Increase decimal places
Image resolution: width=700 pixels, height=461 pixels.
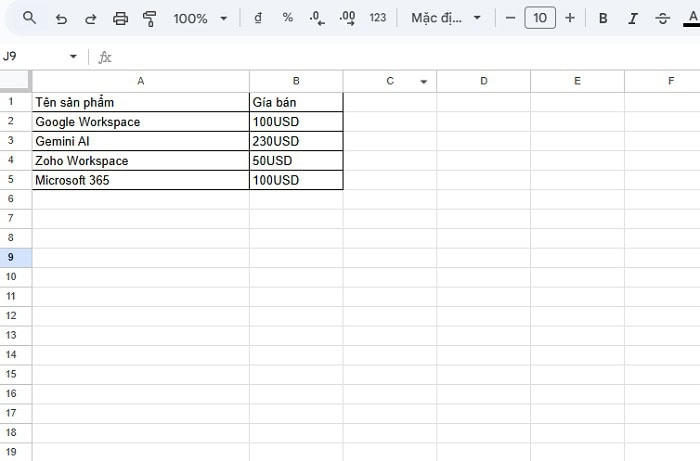(x=347, y=18)
